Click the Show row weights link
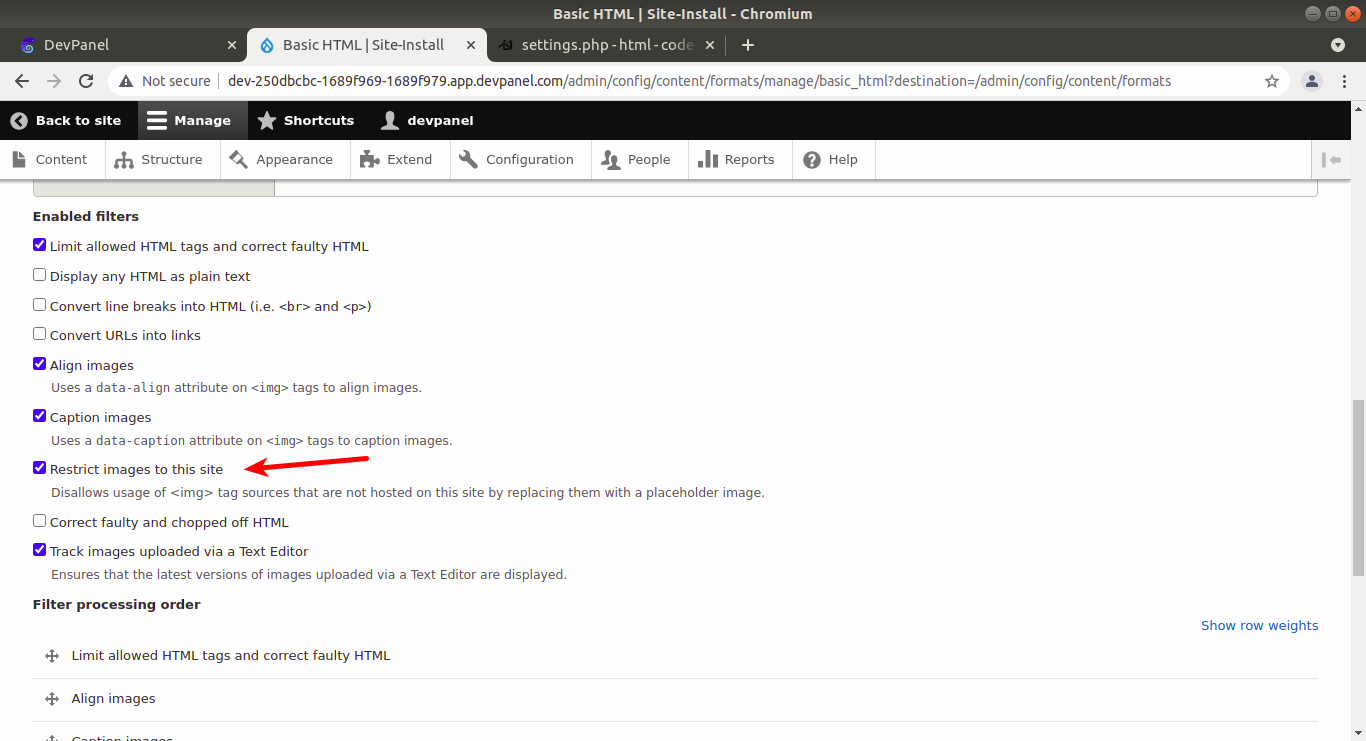This screenshot has width=1366, height=741. [x=1259, y=625]
